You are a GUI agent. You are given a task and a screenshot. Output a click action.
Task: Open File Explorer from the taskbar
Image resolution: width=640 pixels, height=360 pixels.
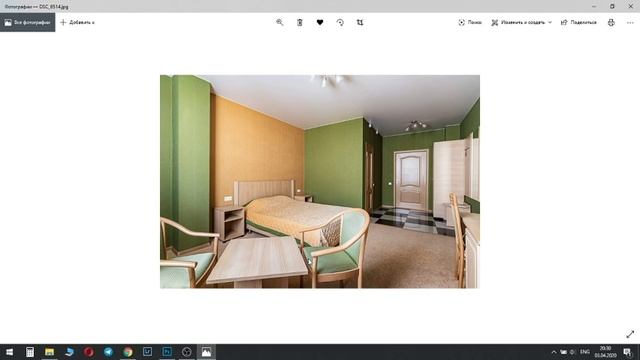[x=49, y=352]
